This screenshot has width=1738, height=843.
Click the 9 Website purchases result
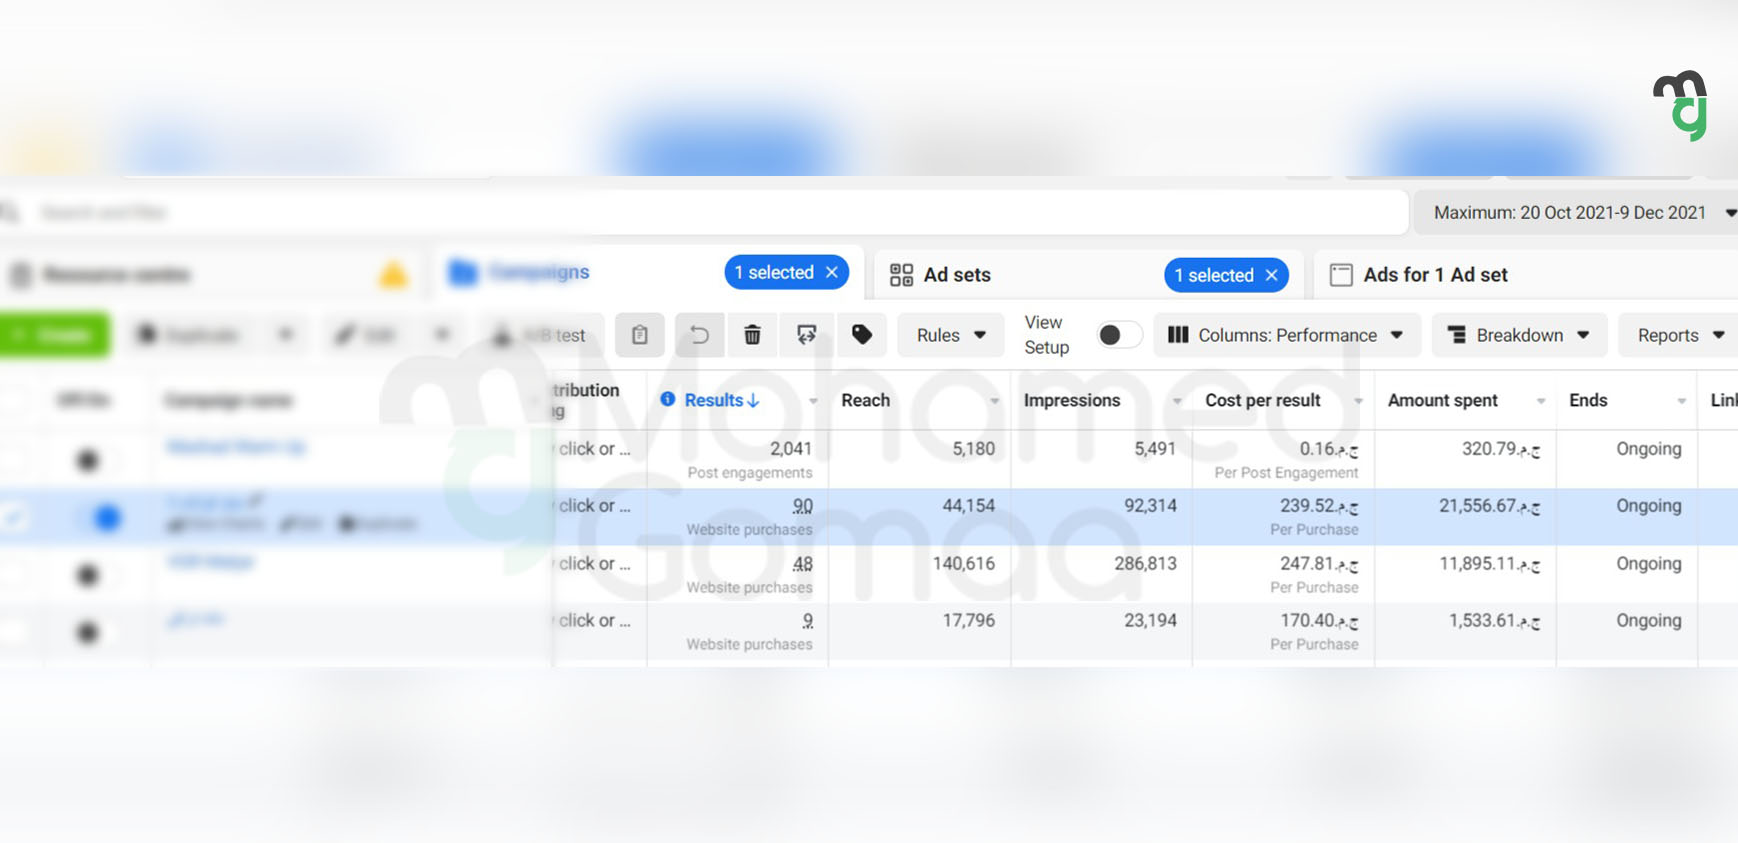click(x=808, y=621)
